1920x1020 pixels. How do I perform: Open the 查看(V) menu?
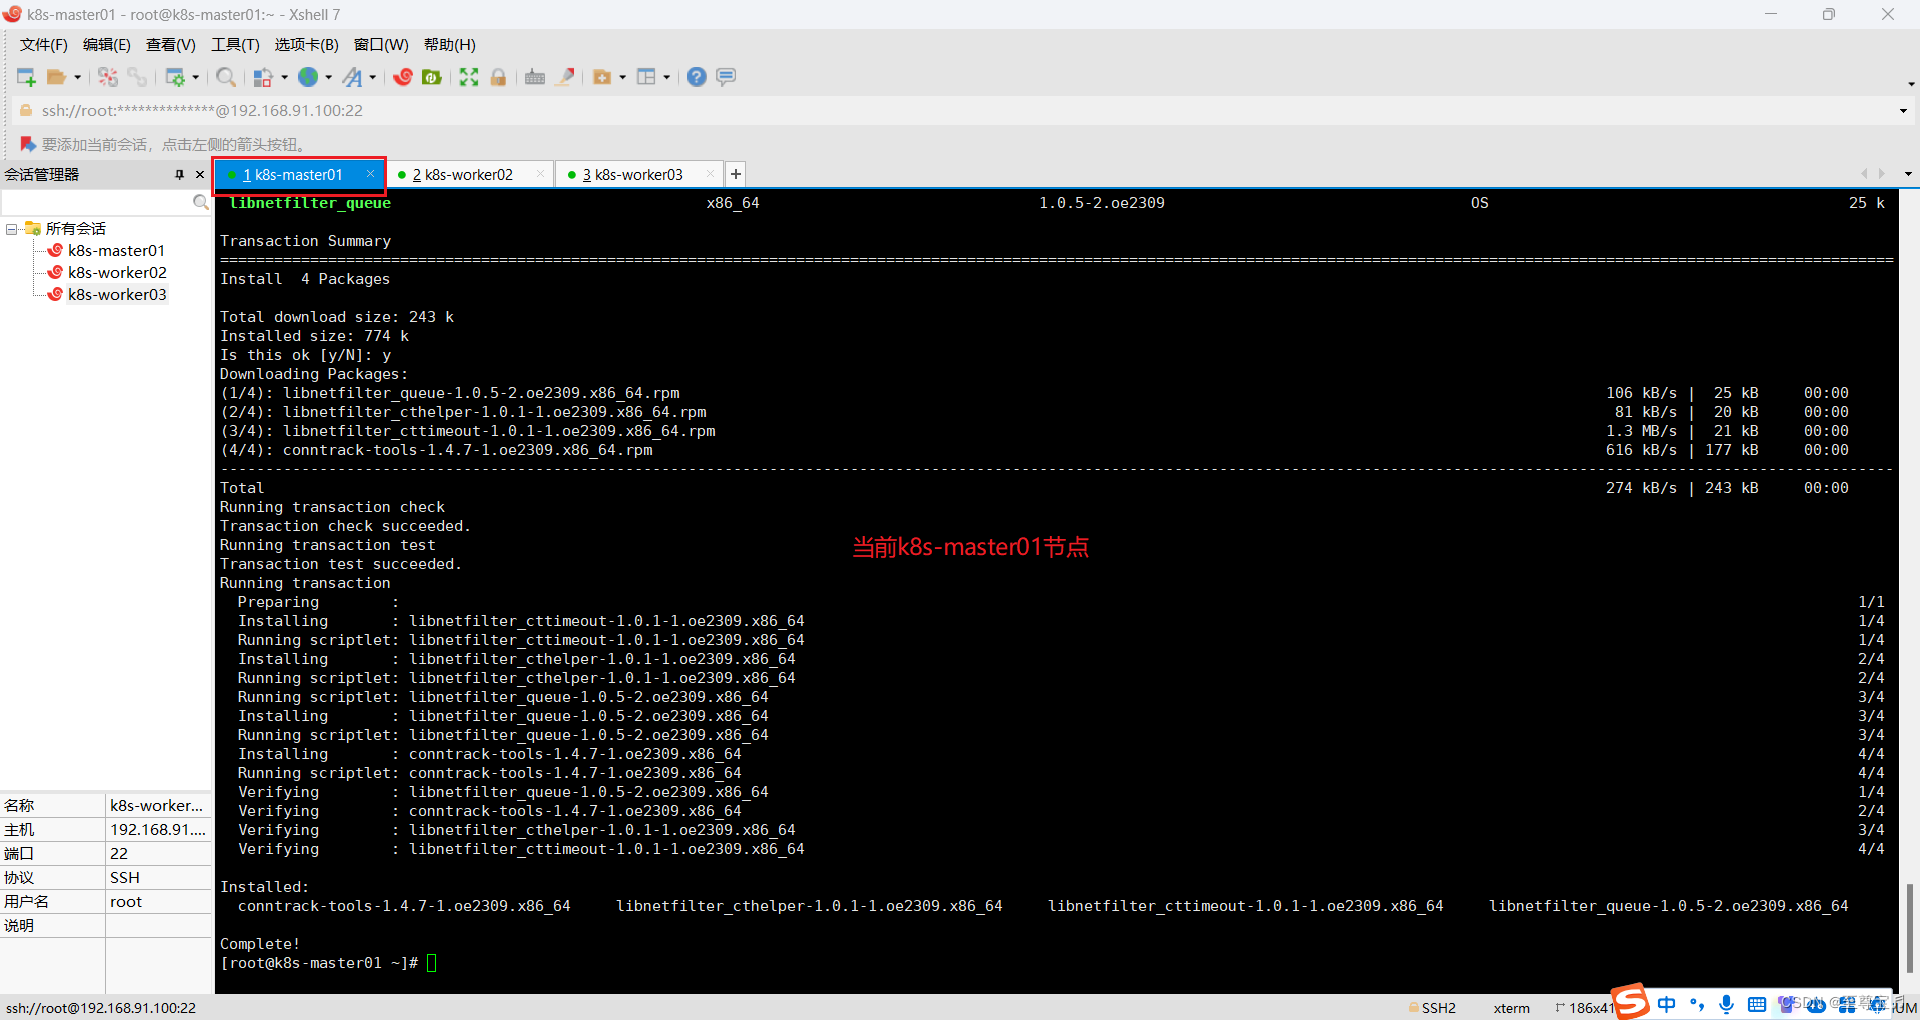(x=170, y=45)
